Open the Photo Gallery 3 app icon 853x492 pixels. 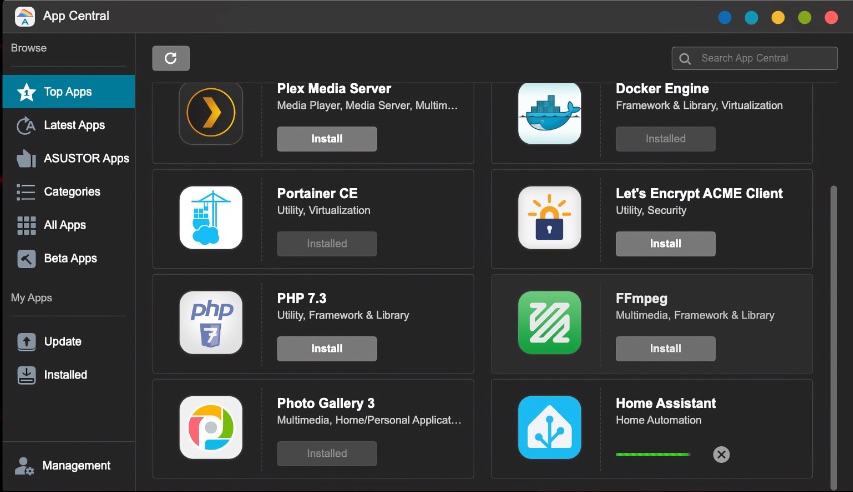[x=211, y=428]
